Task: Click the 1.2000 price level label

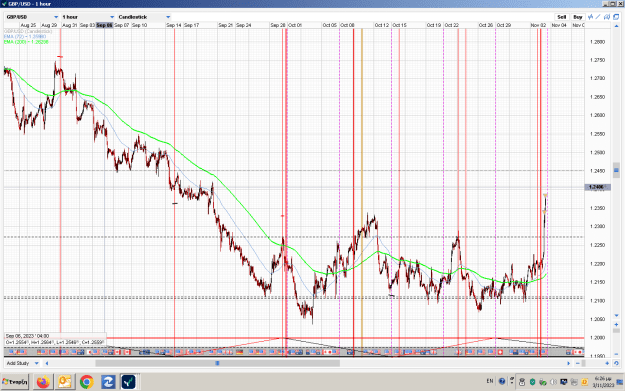Action: click(x=597, y=338)
